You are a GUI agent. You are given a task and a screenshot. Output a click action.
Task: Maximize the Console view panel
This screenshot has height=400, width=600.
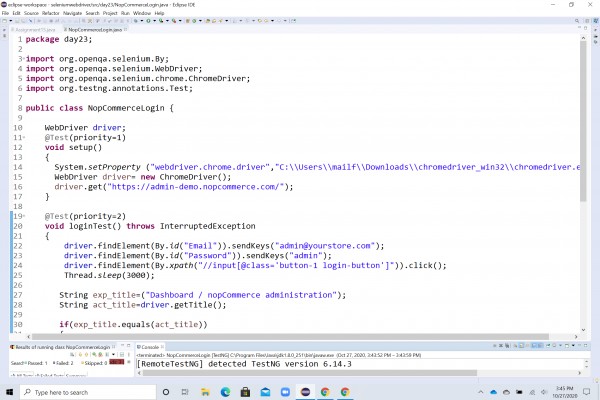click(585, 345)
